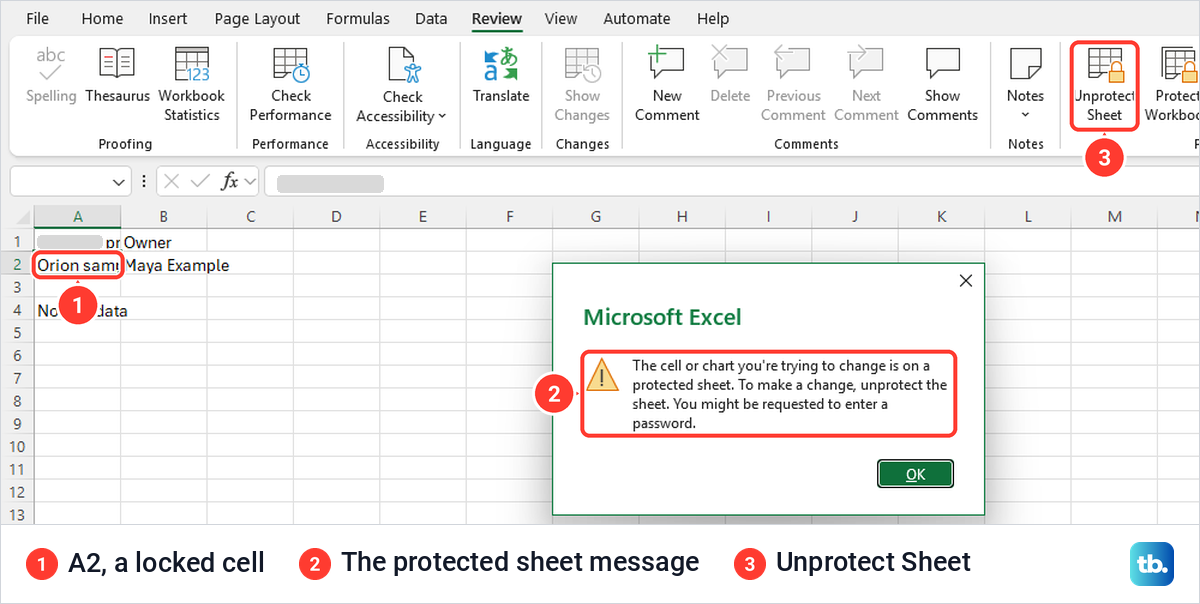Go to Previous Comment

coord(793,84)
